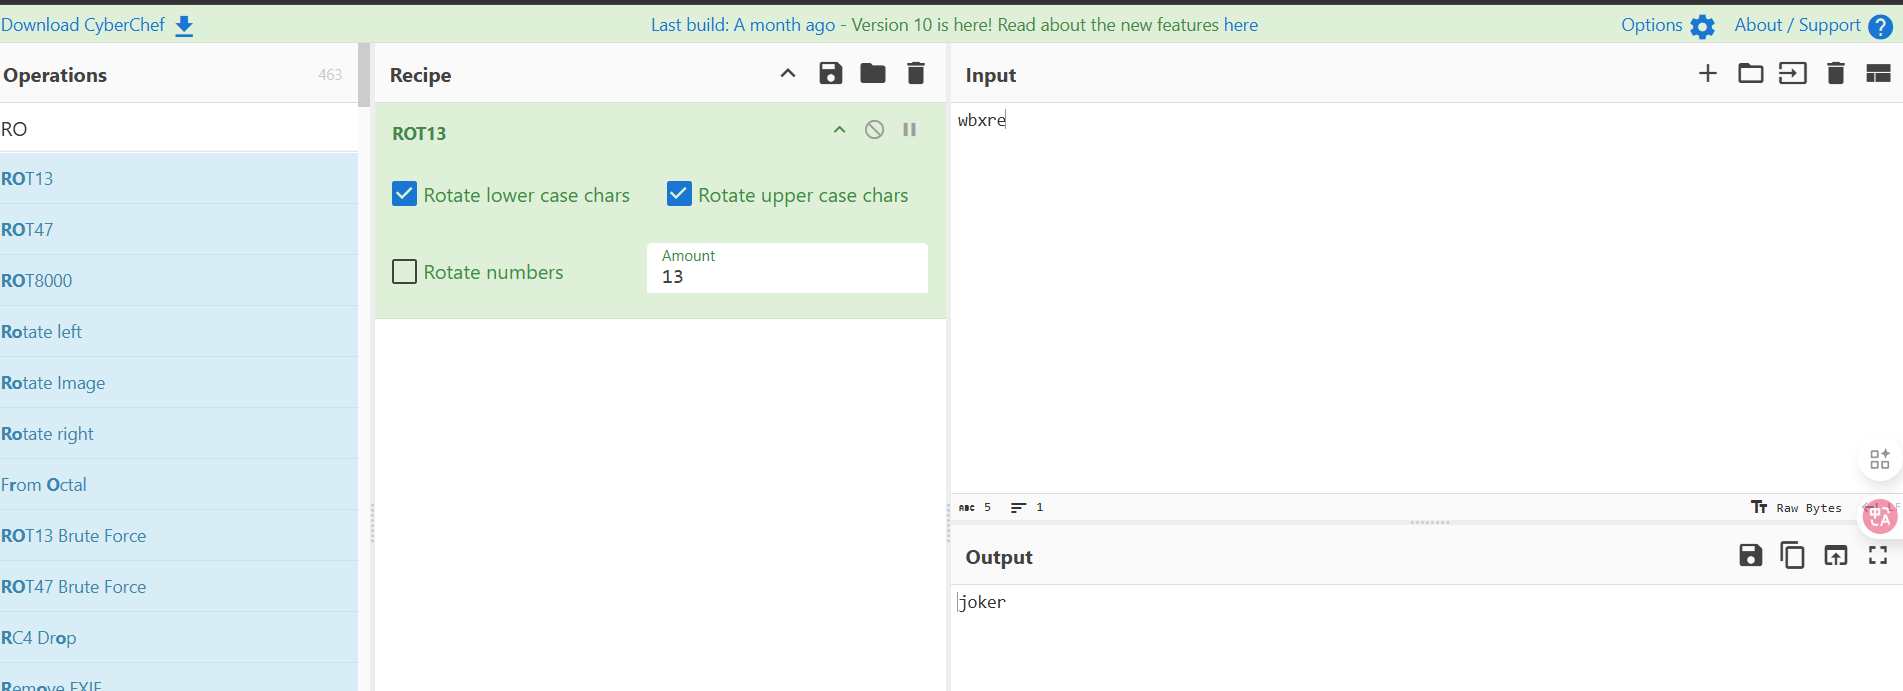1903x691 pixels.
Task: Open the Options settings
Action: (x=1667, y=25)
